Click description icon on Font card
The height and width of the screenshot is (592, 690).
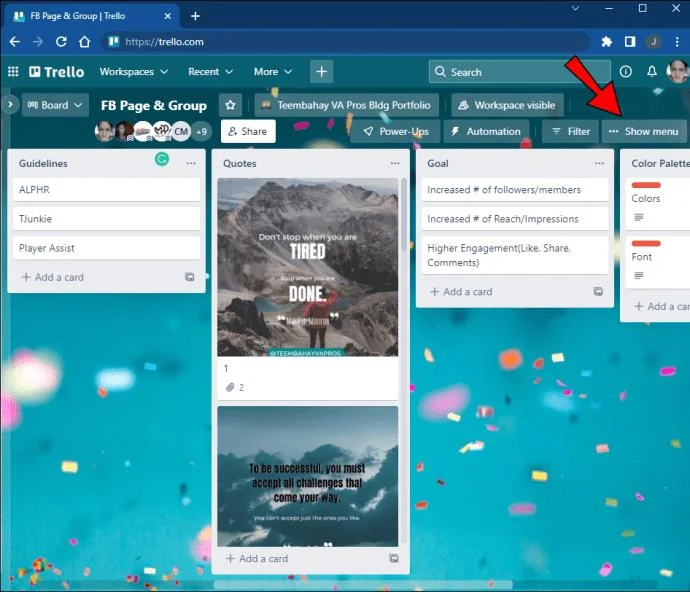click(x=639, y=276)
